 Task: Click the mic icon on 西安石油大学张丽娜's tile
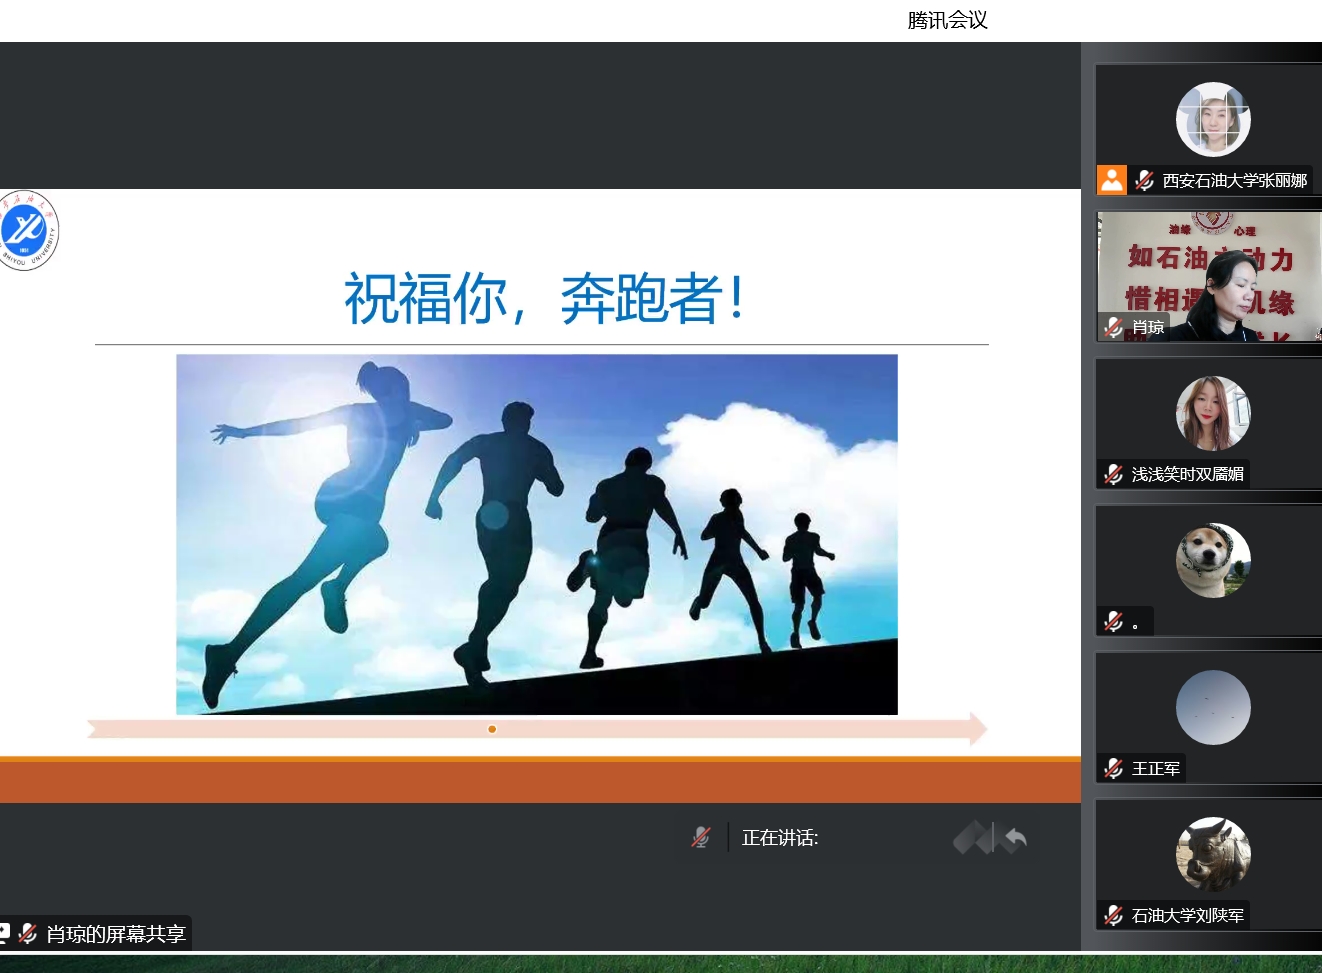(1143, 180)
